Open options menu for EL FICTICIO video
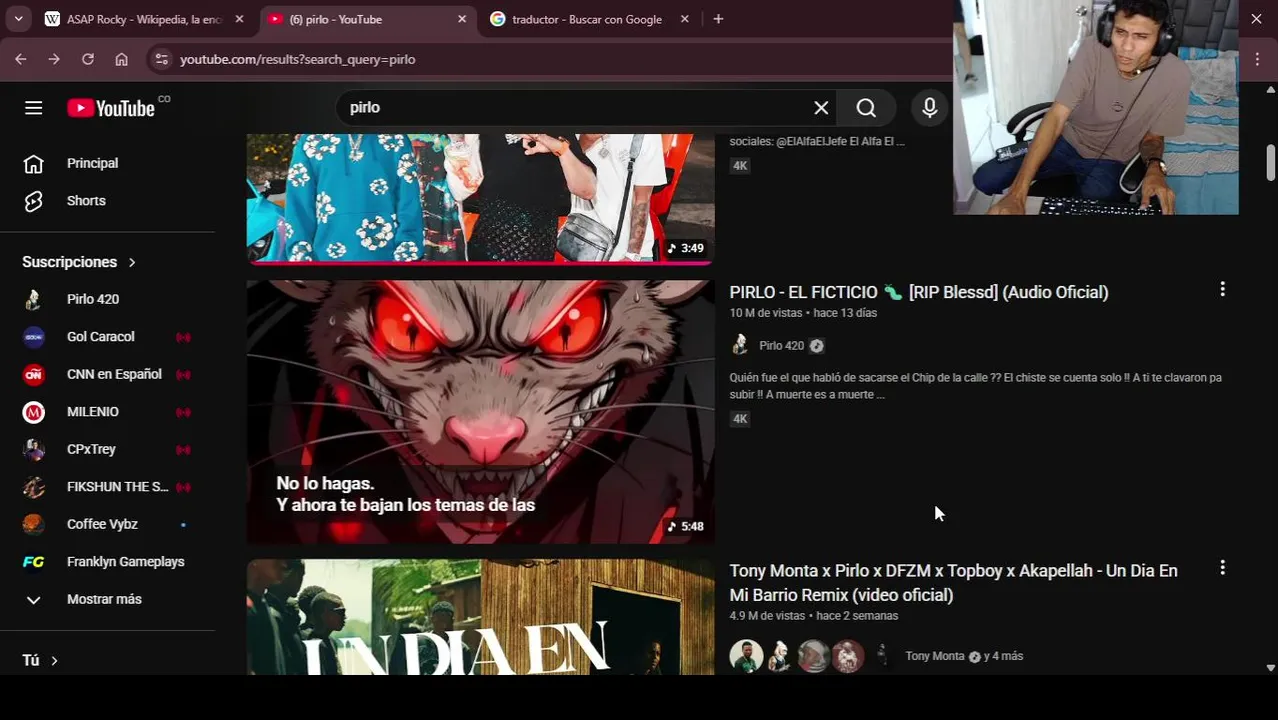 [1222, 289]
